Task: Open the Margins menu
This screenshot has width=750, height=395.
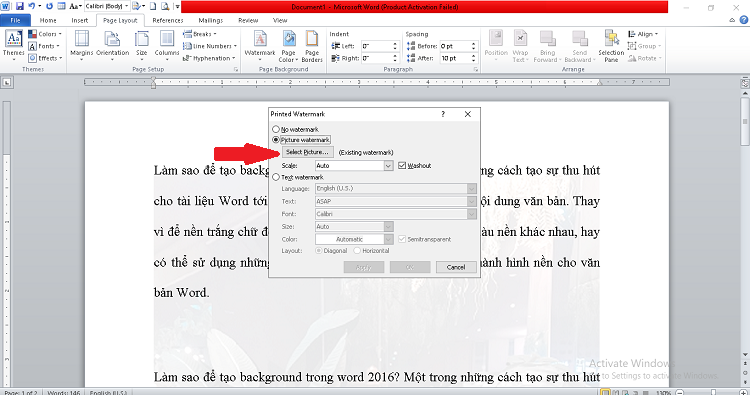Action: pos(82,46)
